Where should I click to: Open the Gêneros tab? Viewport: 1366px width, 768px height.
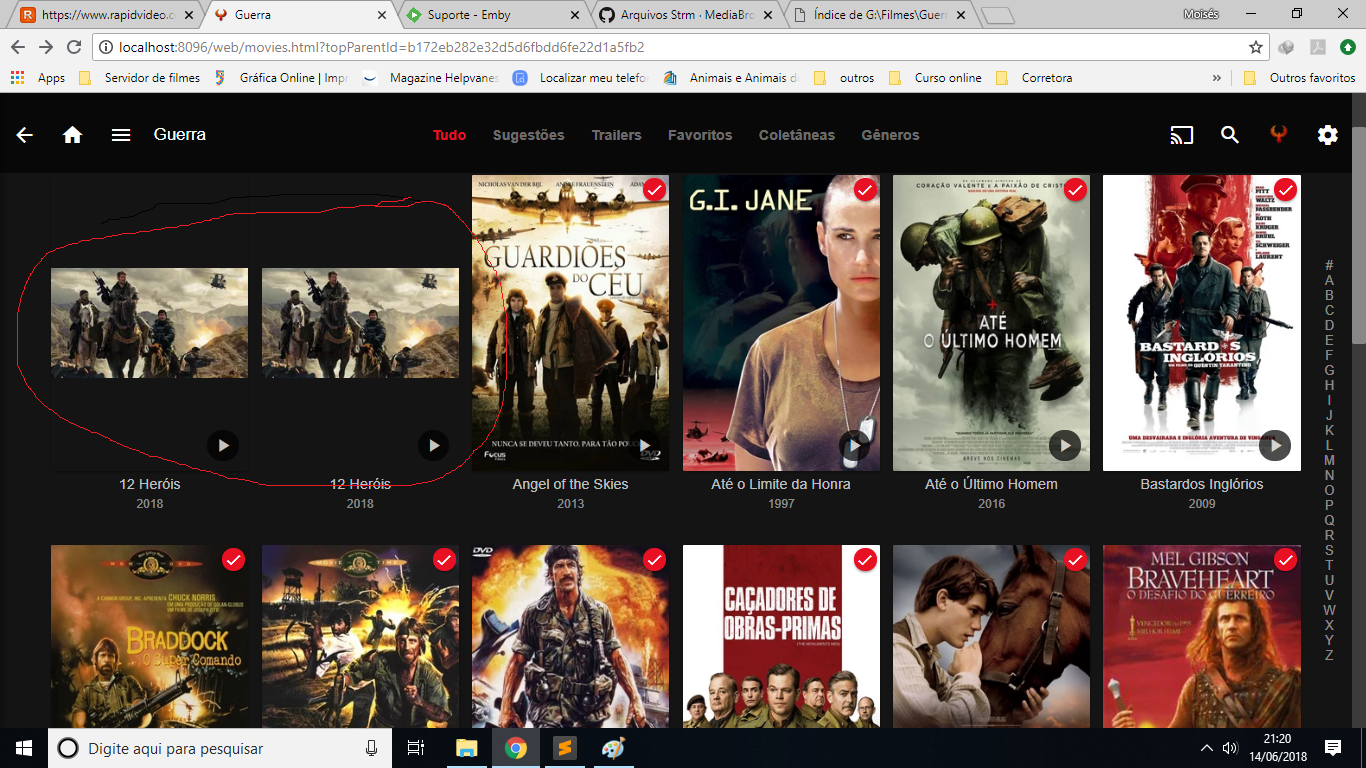point(890,135)
